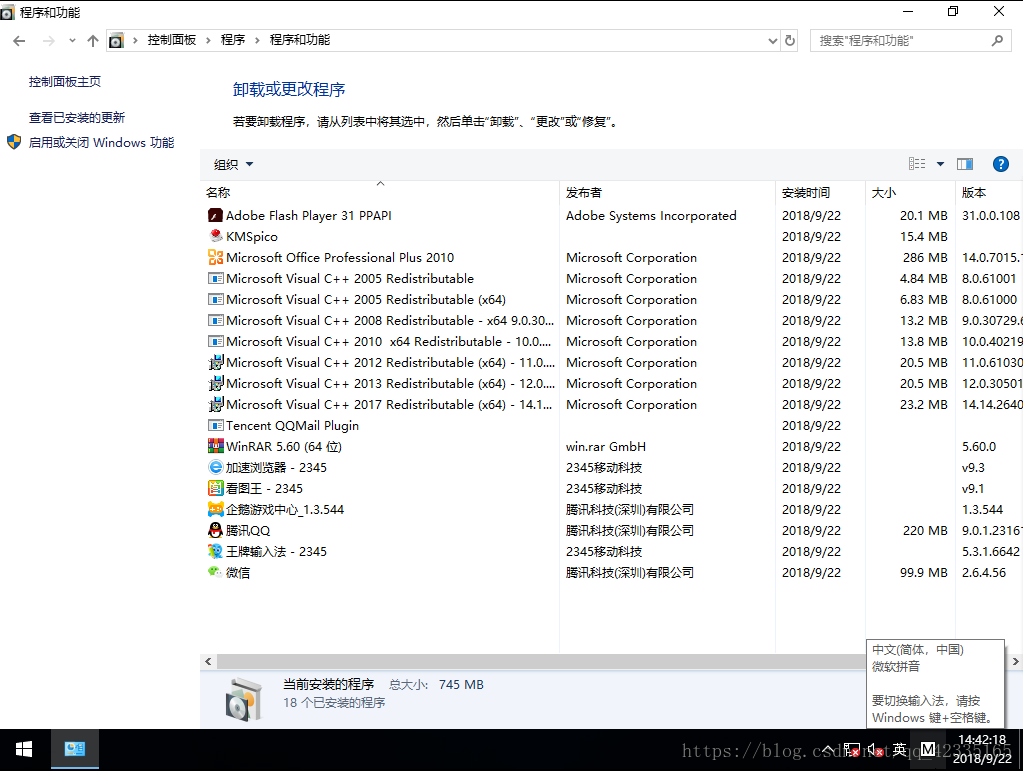Expand the chevron after 程序 in breadcrumb
Screen dimensions: 1023x771
pyautogui.click(x=257, y=40)
